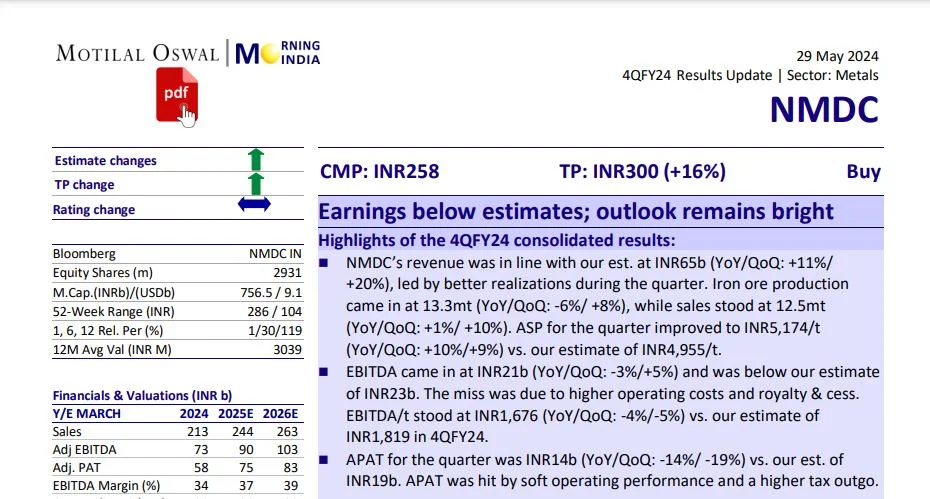Viewport: 930px width, 499px height.
Task: Click Rel. Per value '1/30/119'
Action: point(275,330)
